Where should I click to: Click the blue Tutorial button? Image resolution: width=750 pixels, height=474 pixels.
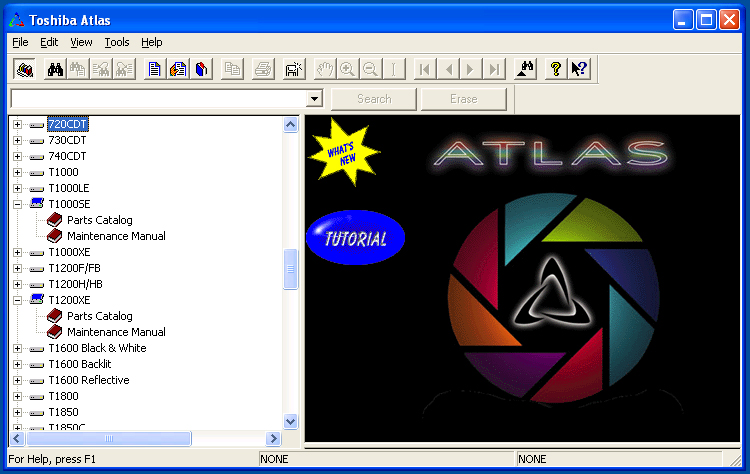[355, 239]
